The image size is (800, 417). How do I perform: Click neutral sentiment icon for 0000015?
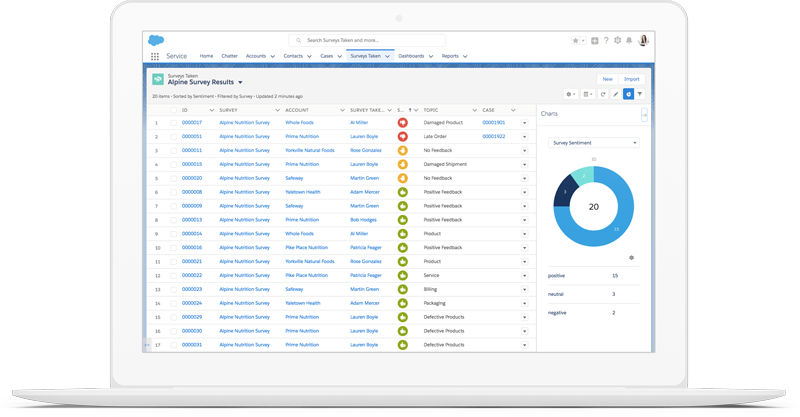coord(403,164)
